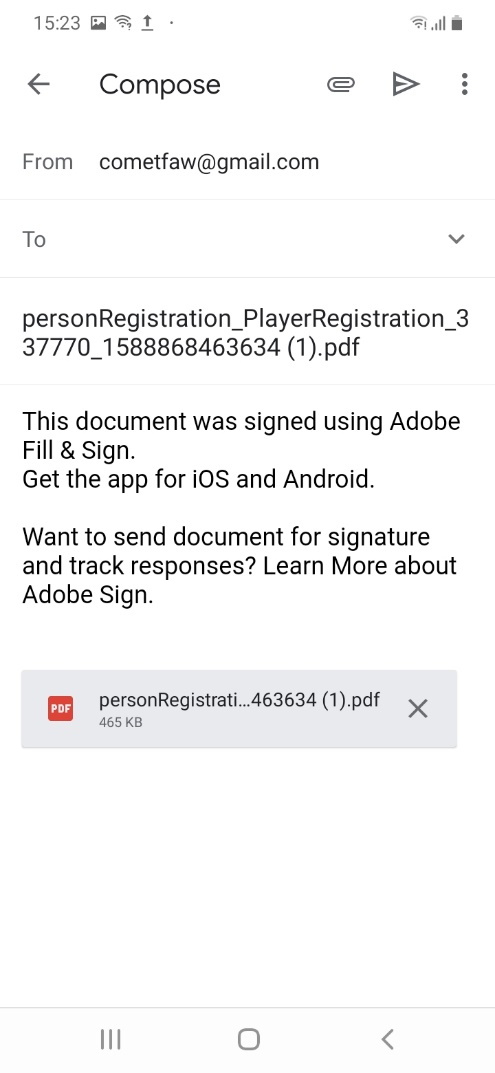Open the three-dot more options menu
The height and width of the screenshot is (1073, 495).
point(464,84)
